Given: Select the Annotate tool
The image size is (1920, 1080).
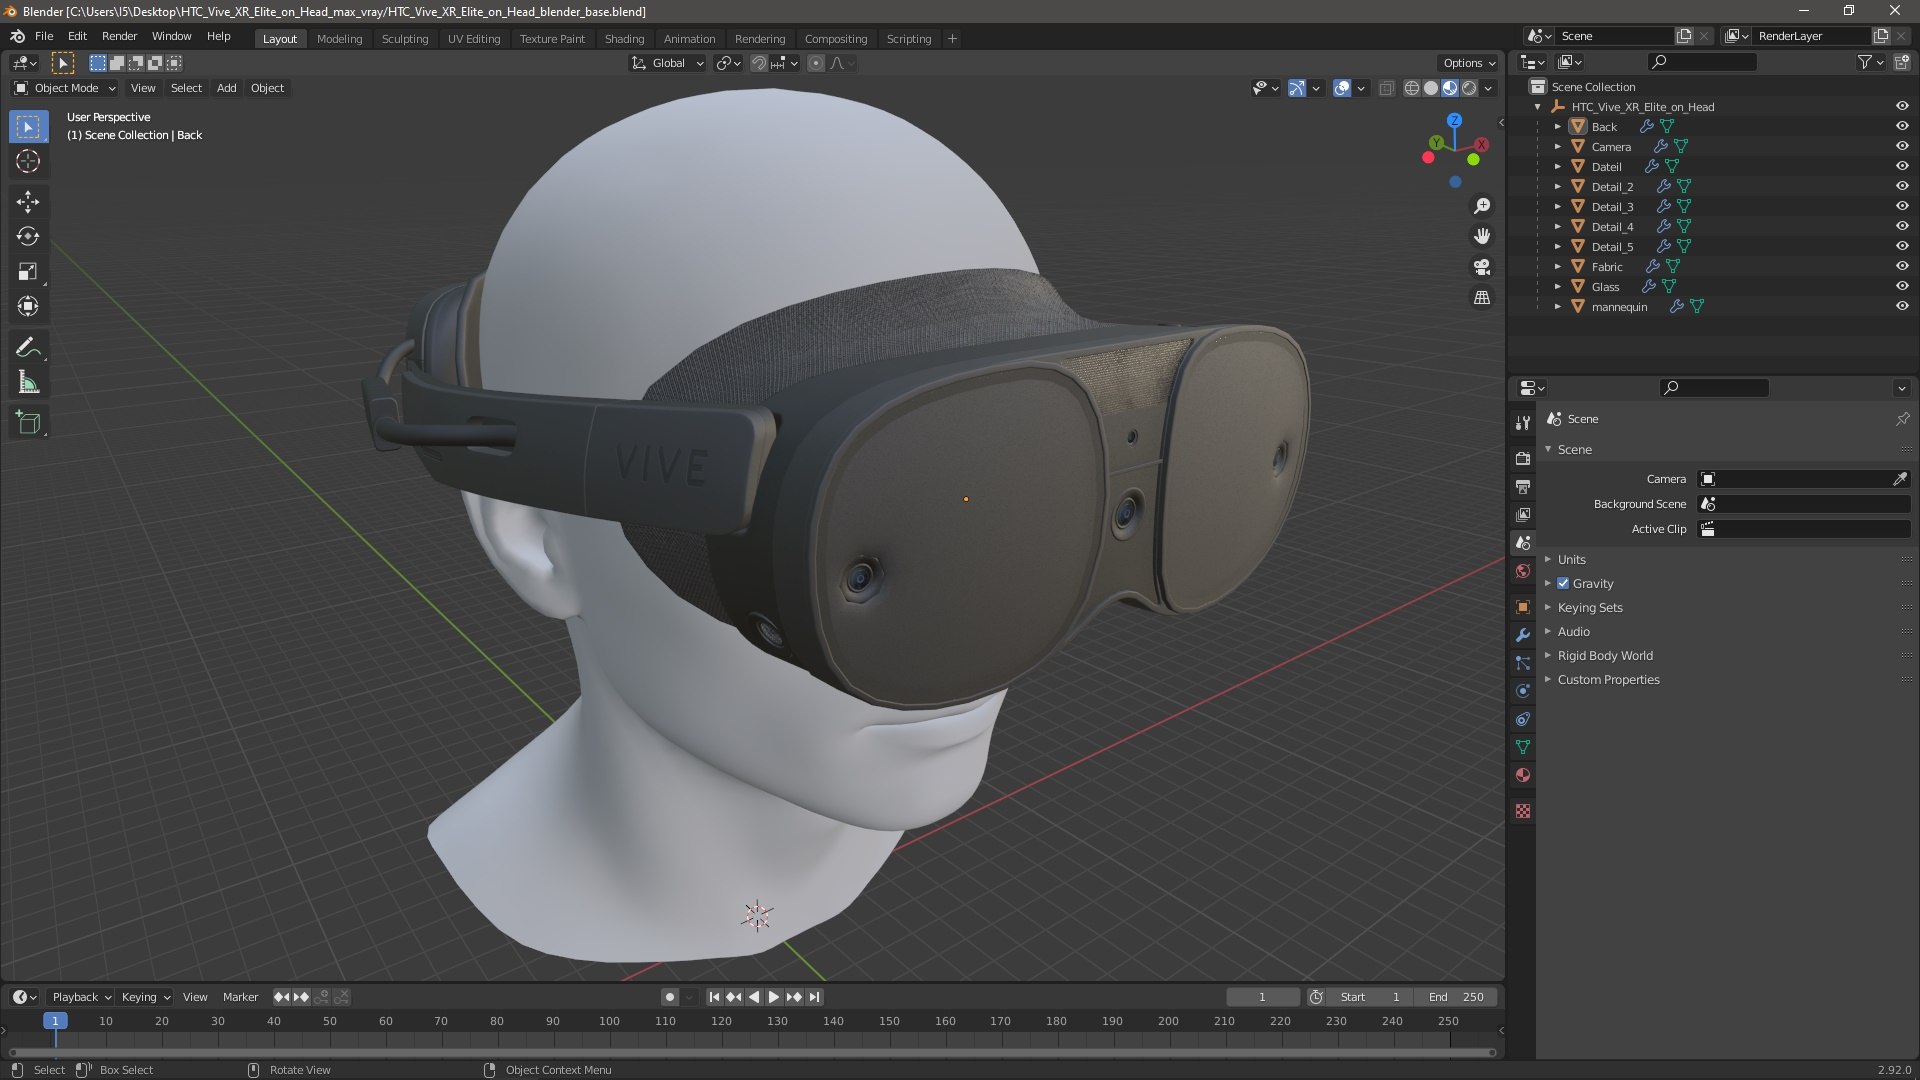Looking at the screenshot, I should 28,348.
